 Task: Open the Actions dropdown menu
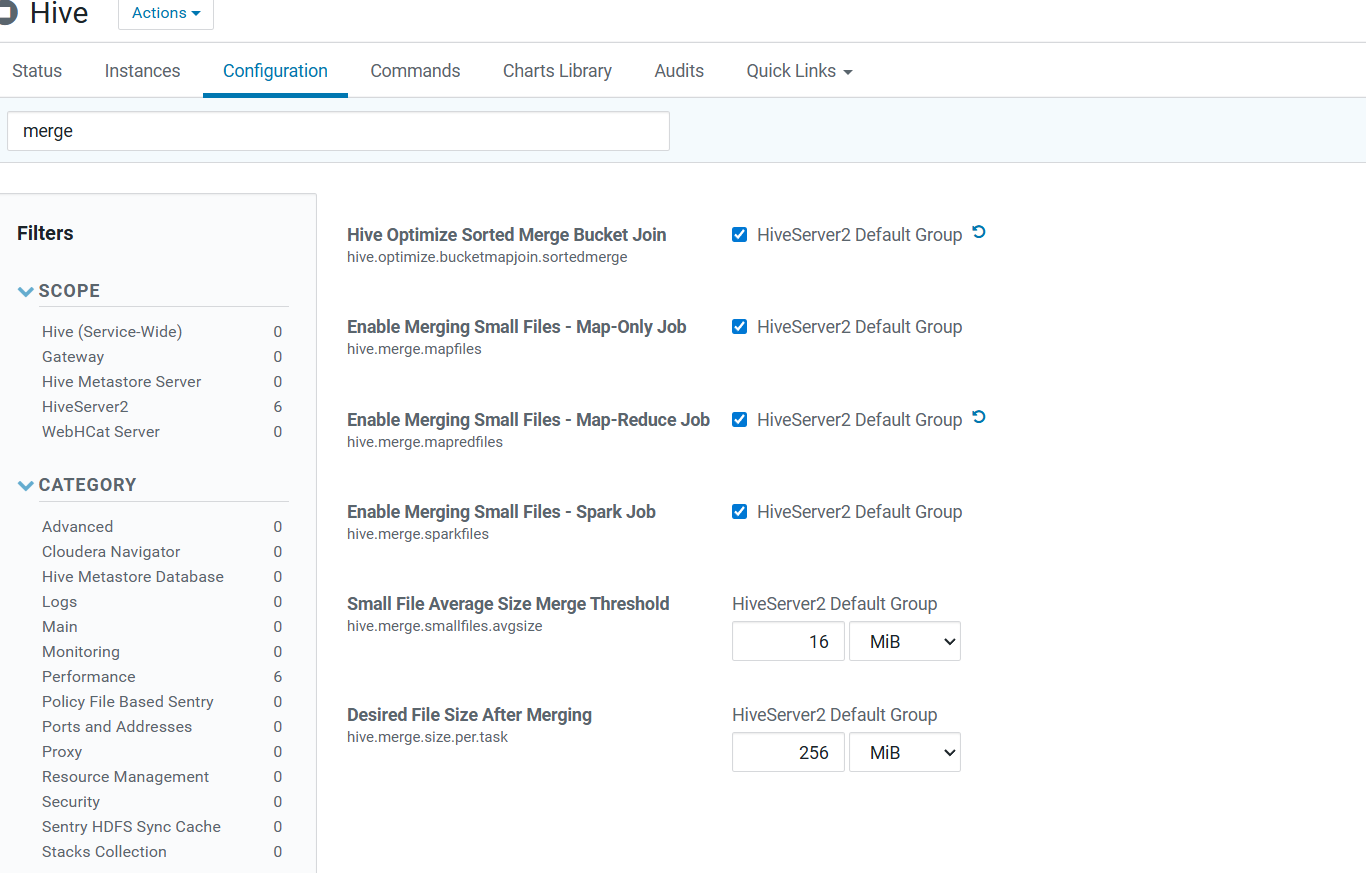coord(166,13)
